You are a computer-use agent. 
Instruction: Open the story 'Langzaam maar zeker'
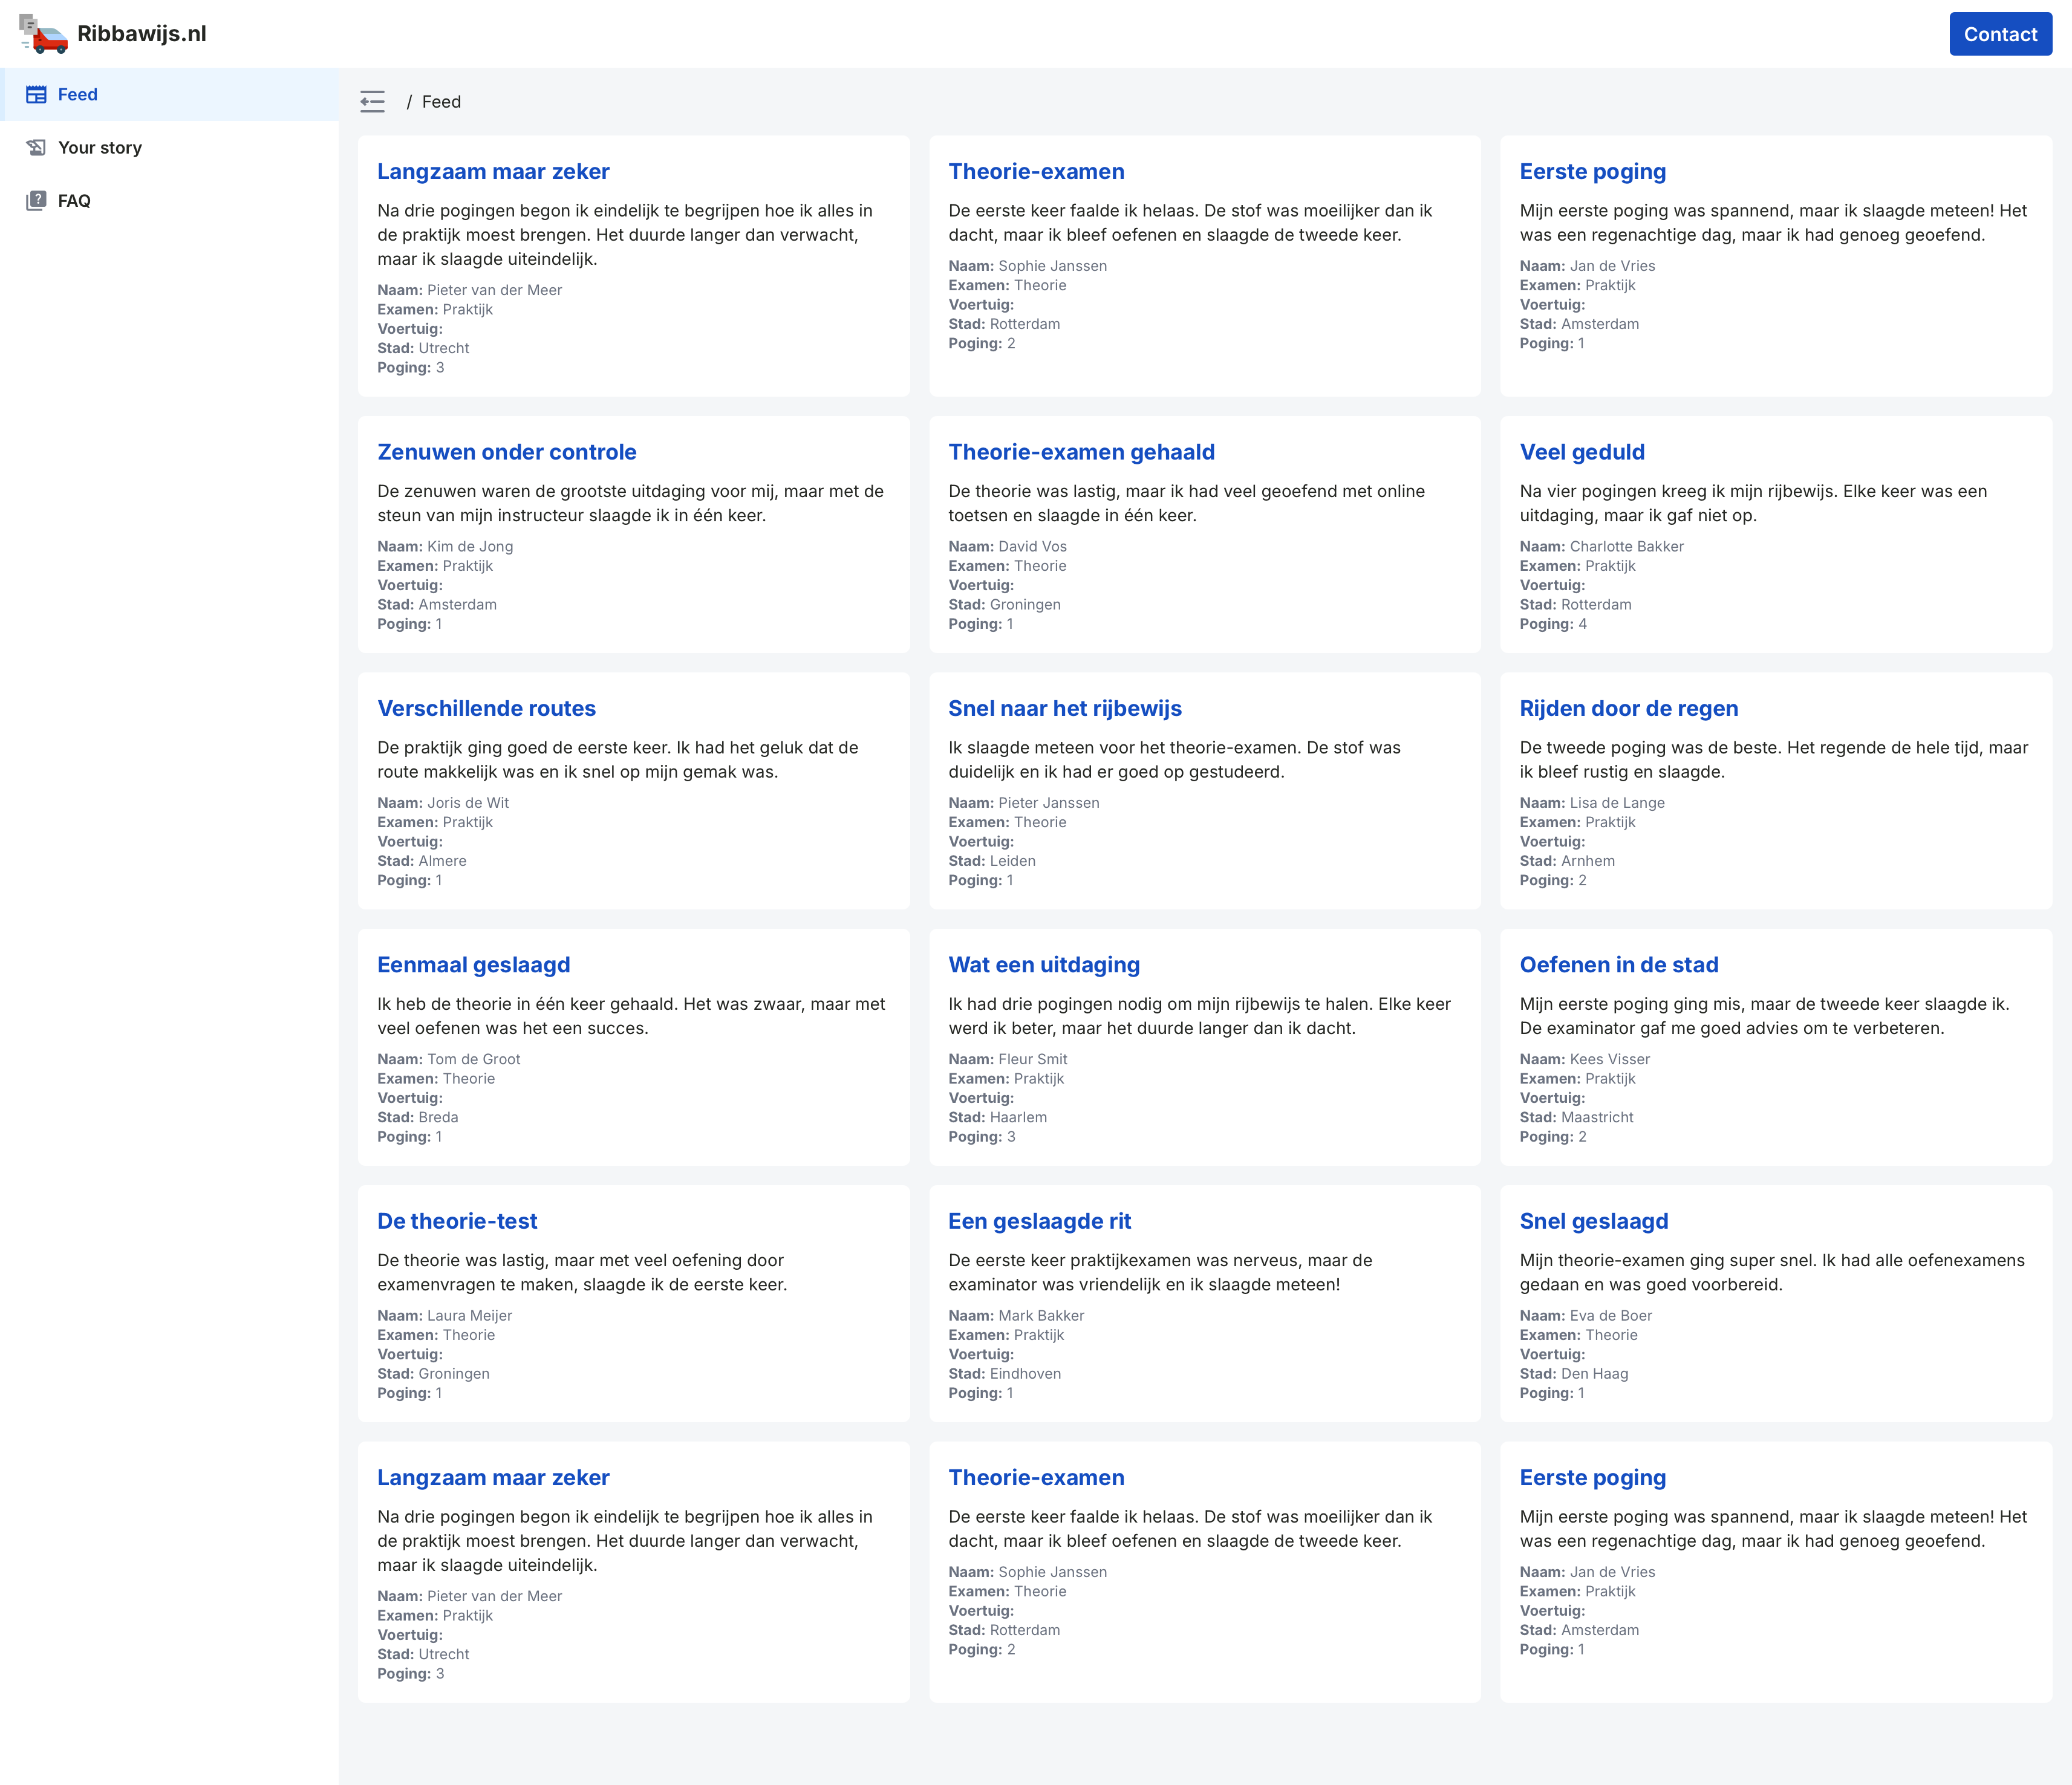pos(493,171)
